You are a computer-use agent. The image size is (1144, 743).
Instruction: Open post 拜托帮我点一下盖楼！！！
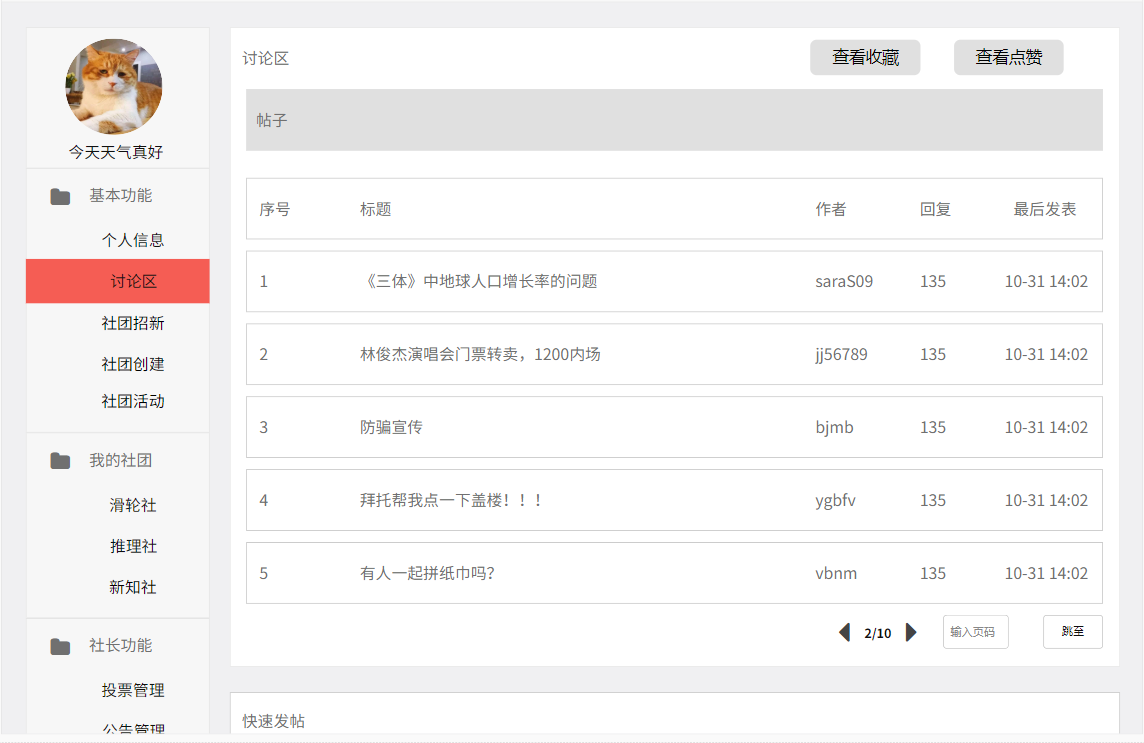coord(452,500)
